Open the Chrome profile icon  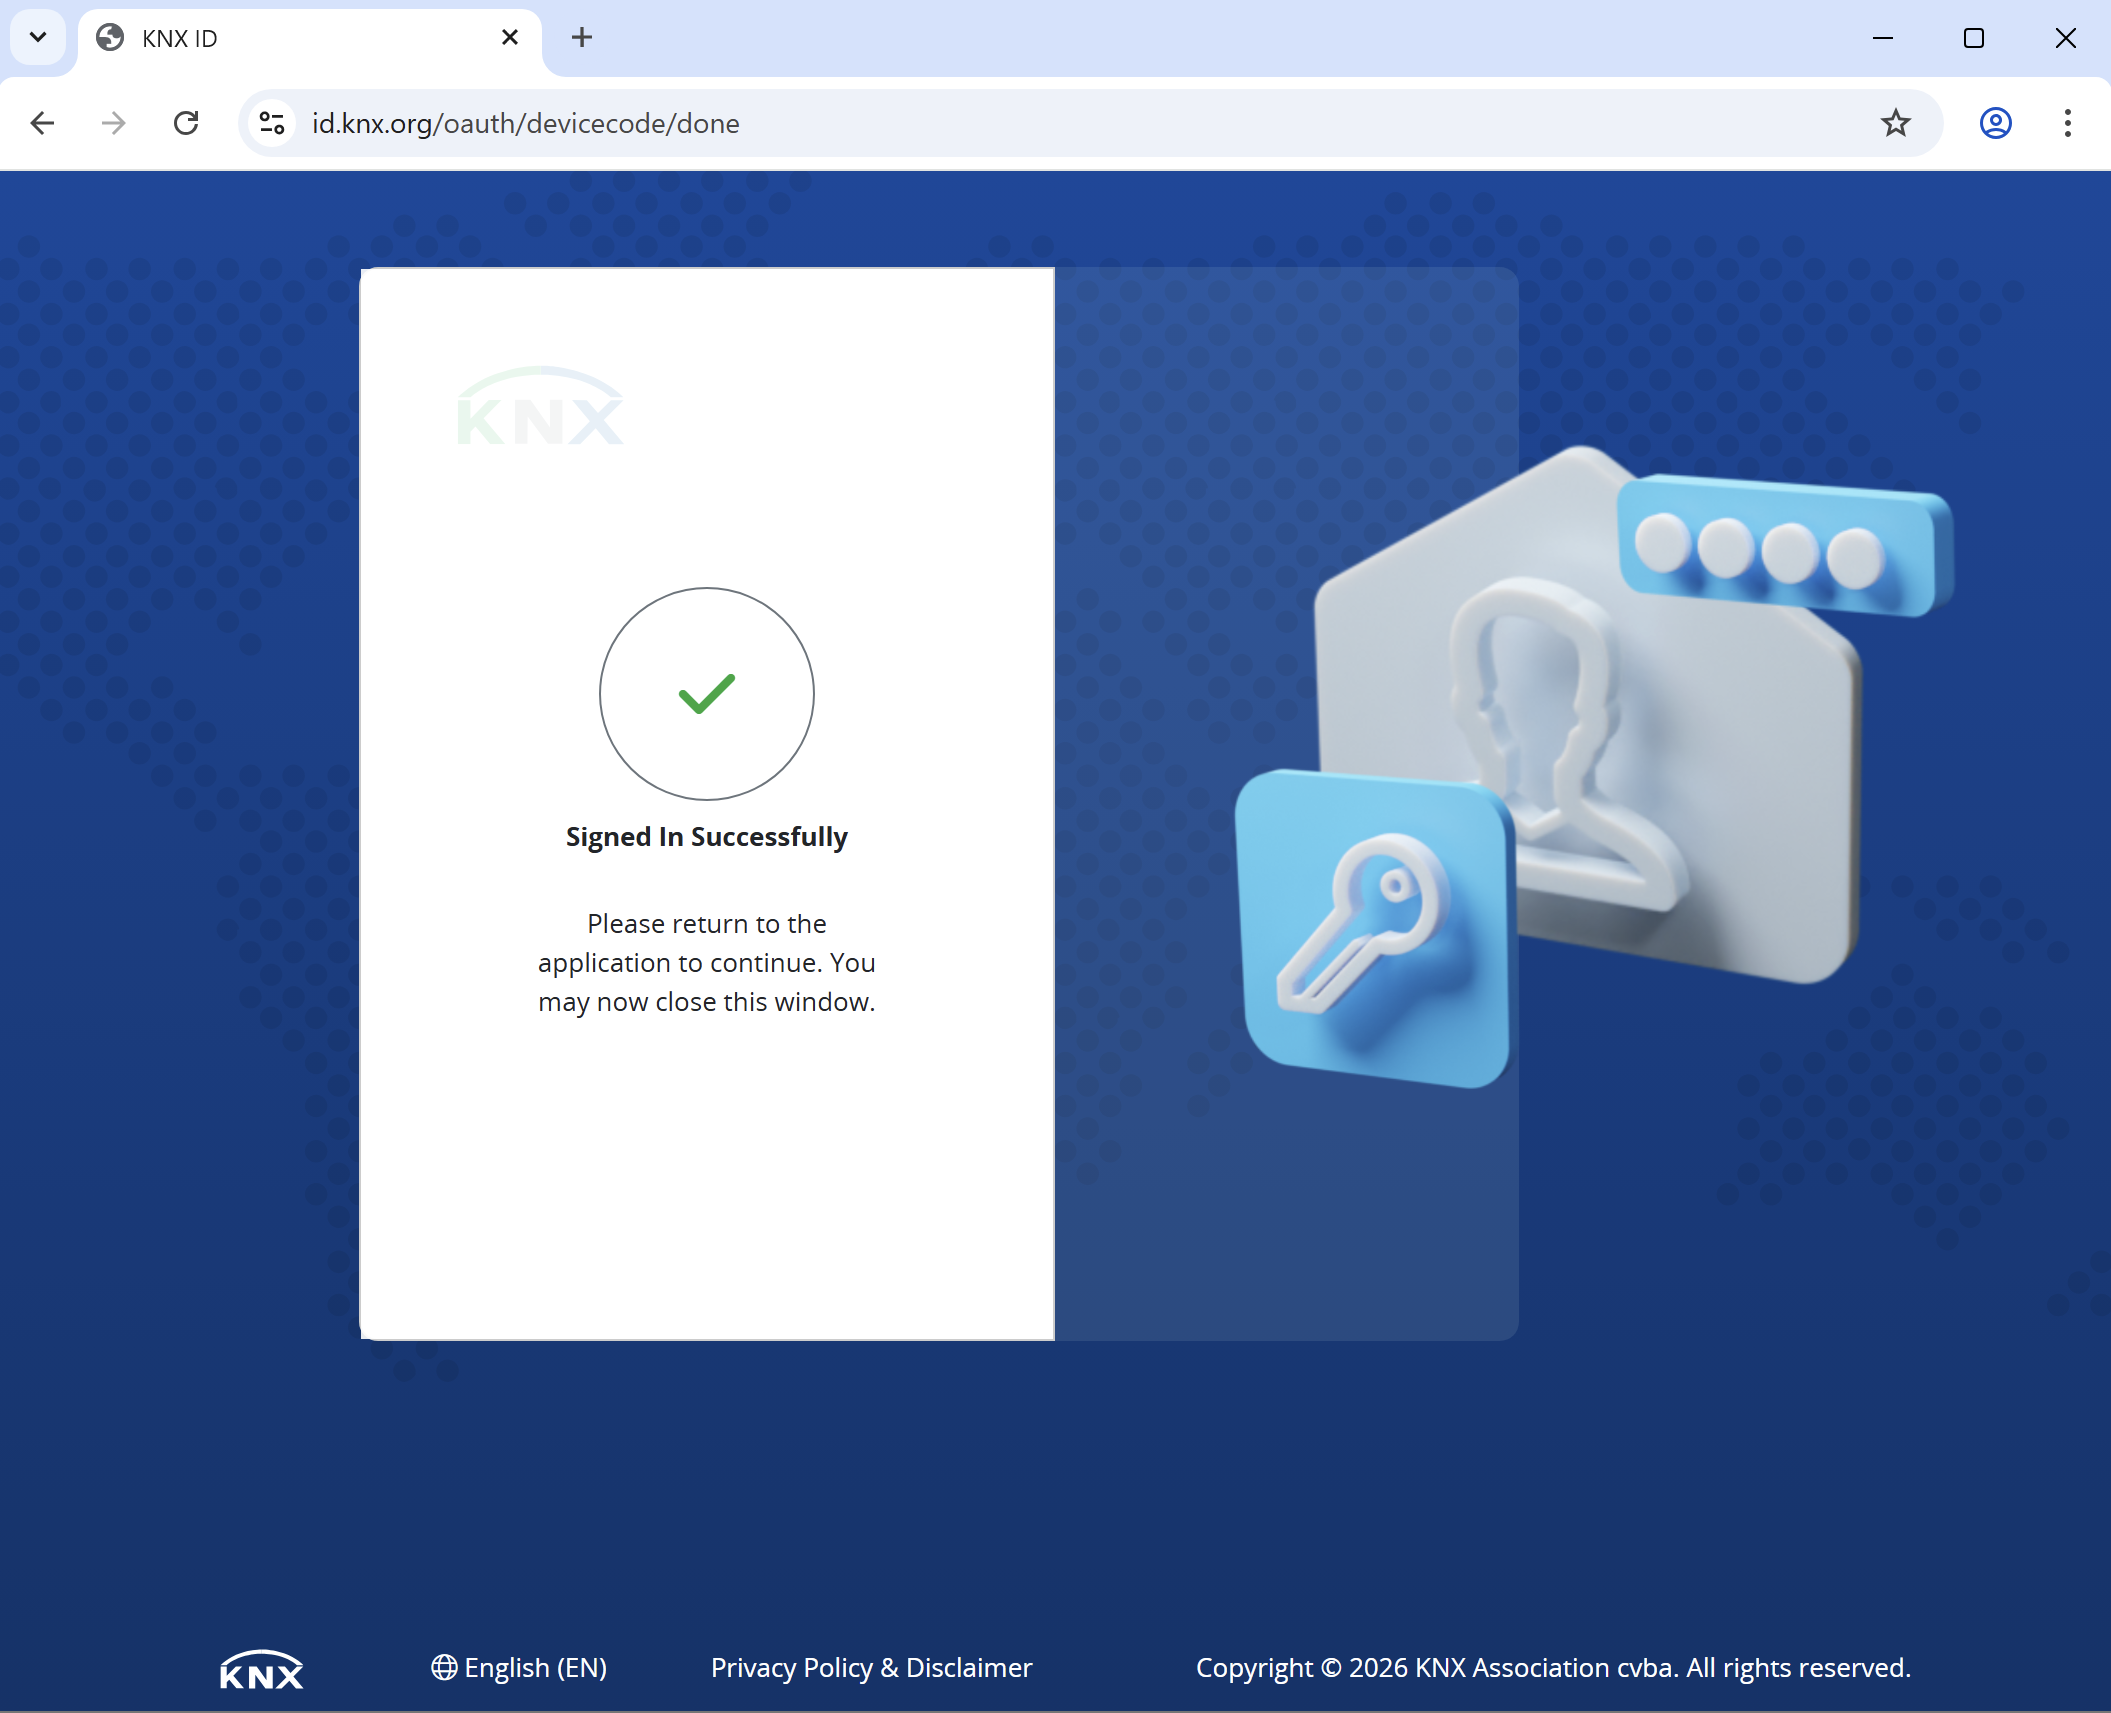pyautogui.click(x=1995, y=123)
